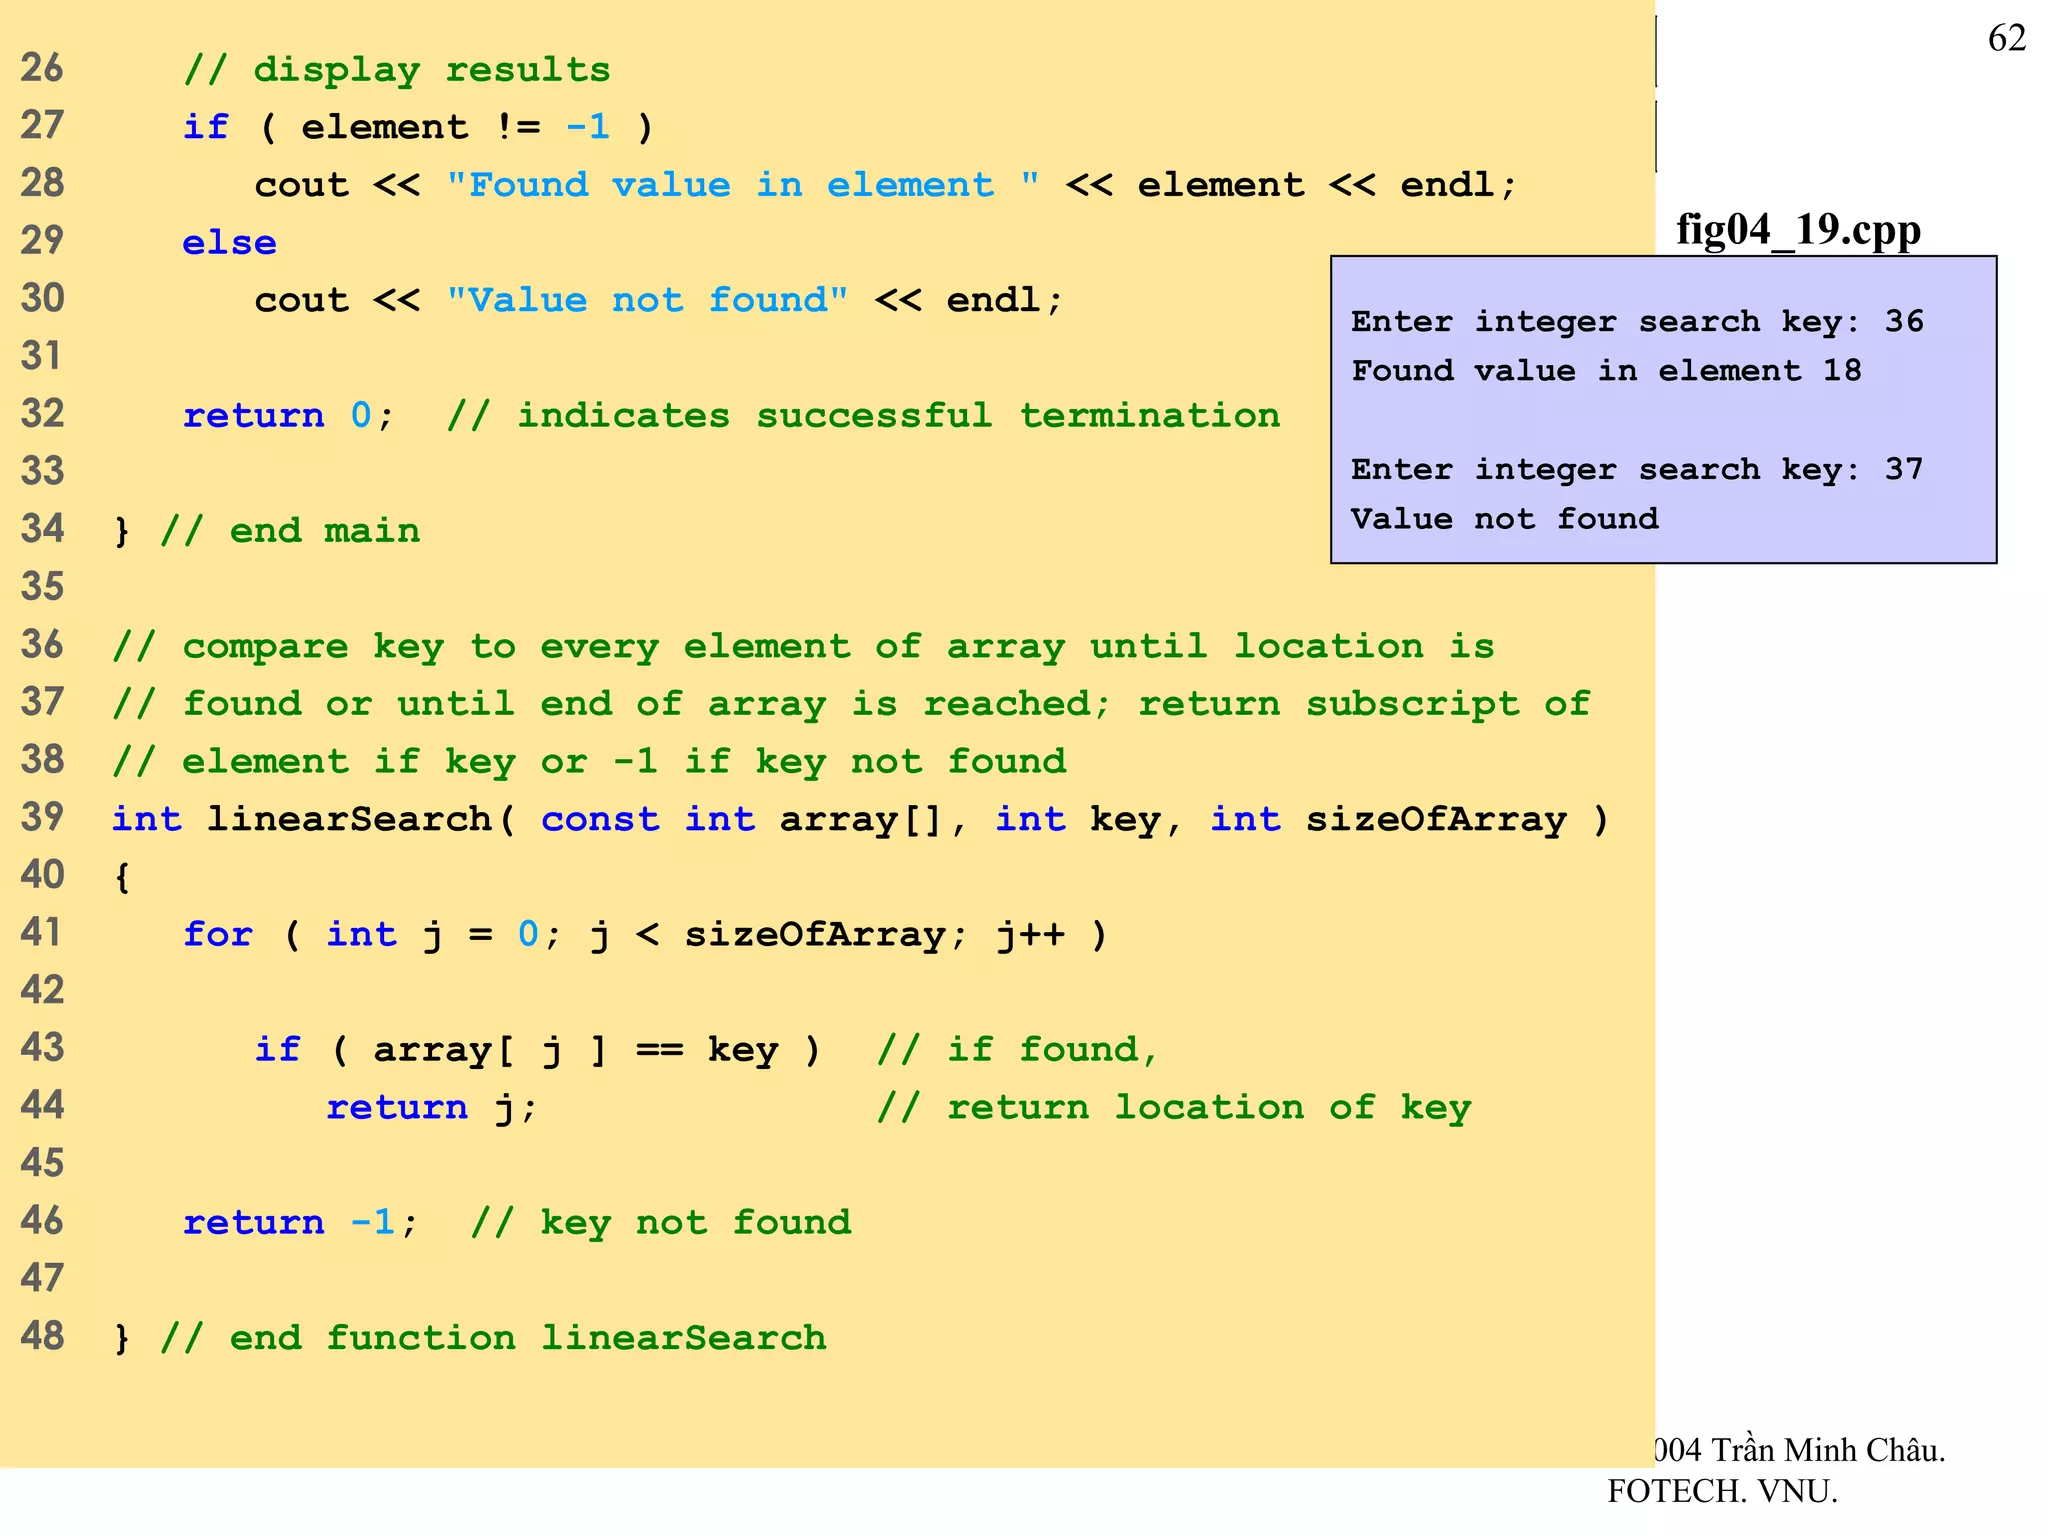Click the 'else' keyword on line 29

pyautogui.click(x=229, y=242)
